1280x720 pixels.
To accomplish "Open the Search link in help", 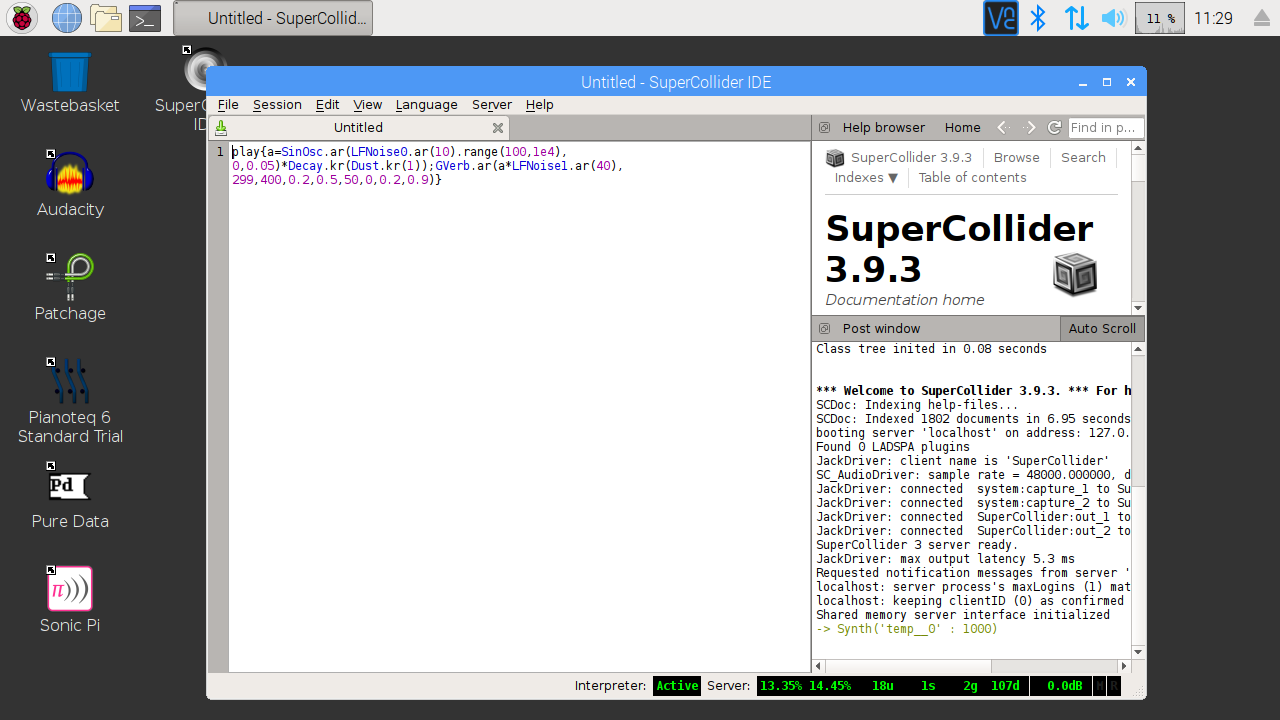I will tap(1083, 158).
